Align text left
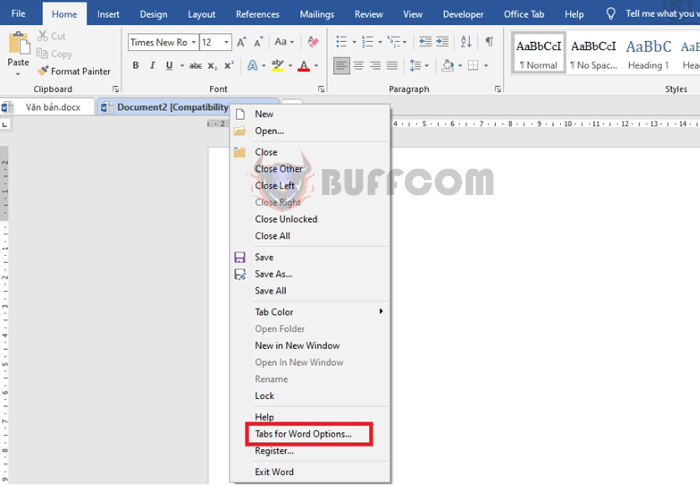The image size is (700, 486). tap(342, 66)
